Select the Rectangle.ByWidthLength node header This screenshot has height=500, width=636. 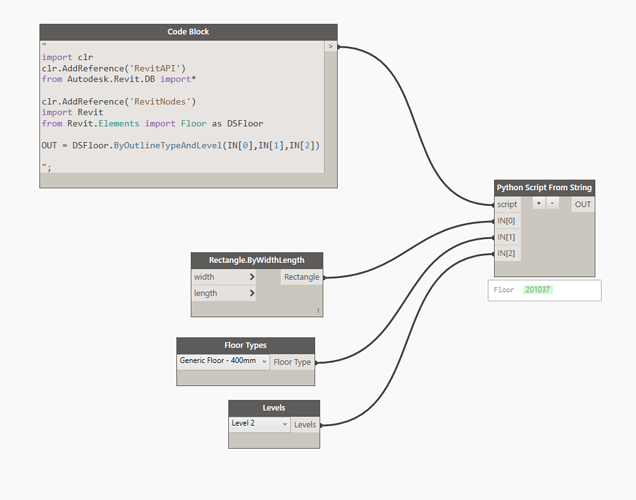tap(257, 260)
